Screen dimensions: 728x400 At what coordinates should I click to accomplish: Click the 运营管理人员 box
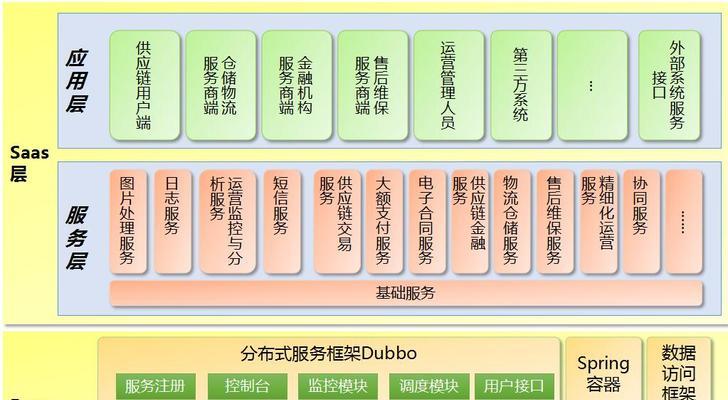pyautogui.click(x=448, y=85)
